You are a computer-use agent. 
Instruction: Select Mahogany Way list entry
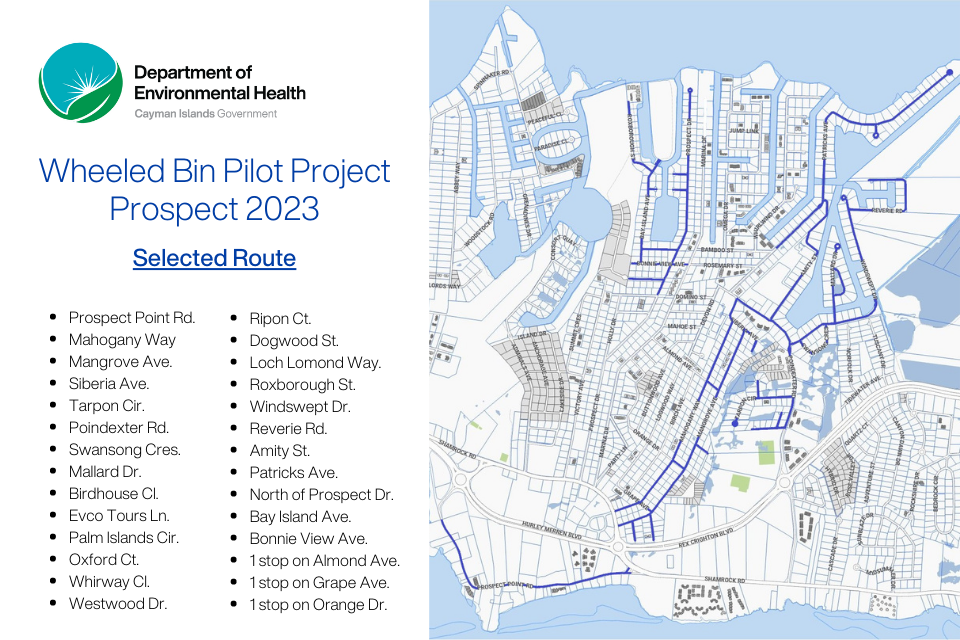[x=122, y=340]
